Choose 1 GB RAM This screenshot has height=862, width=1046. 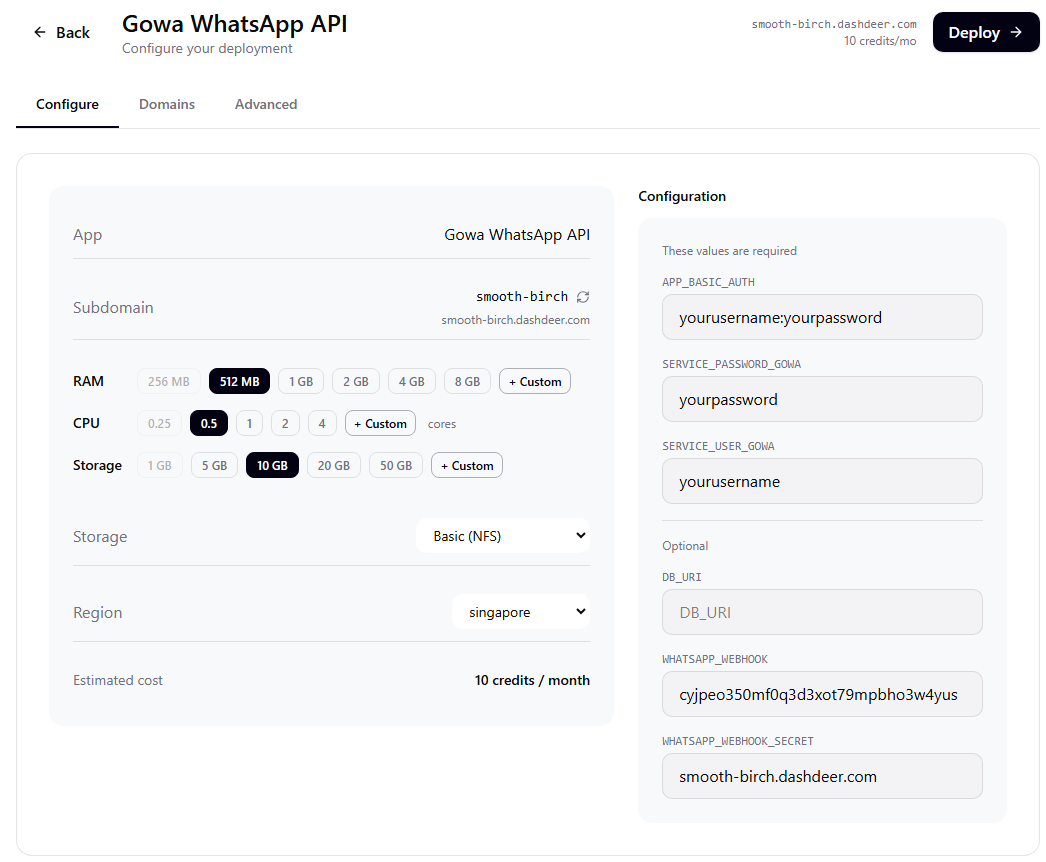pyautogui.click(x=301, y=382)
